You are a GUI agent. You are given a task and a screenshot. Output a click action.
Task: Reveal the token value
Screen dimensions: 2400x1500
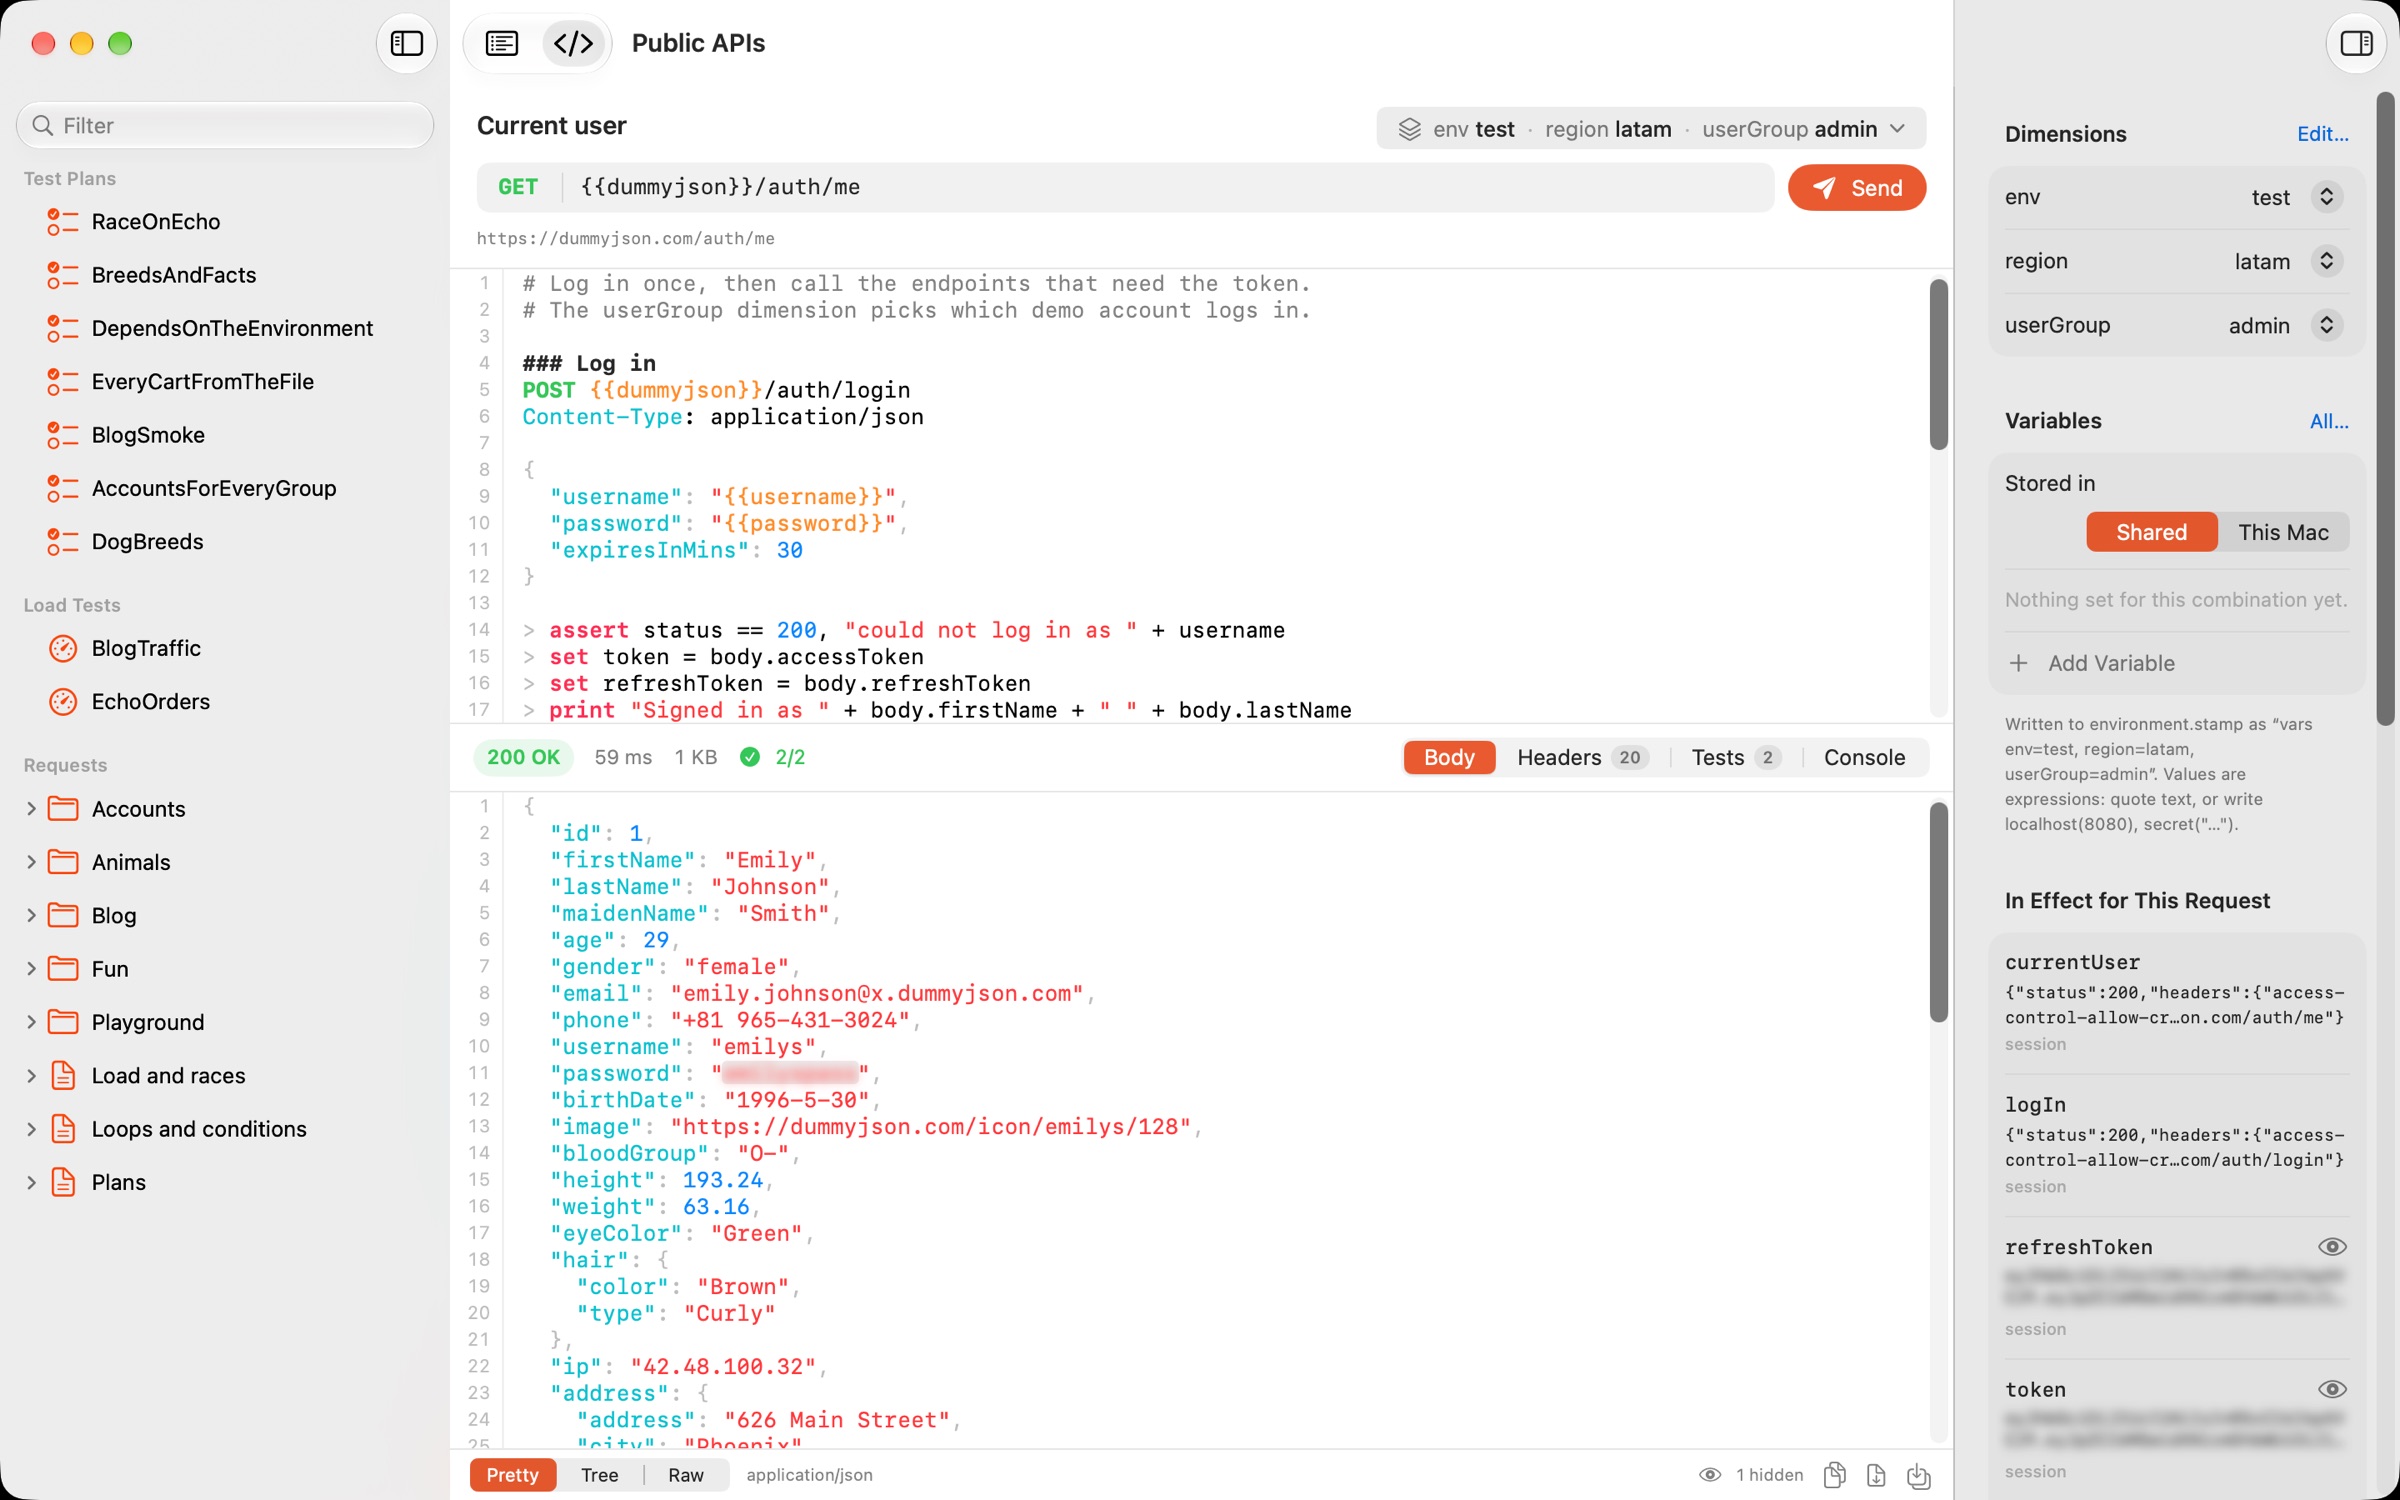click(x=2332, y=1390)
